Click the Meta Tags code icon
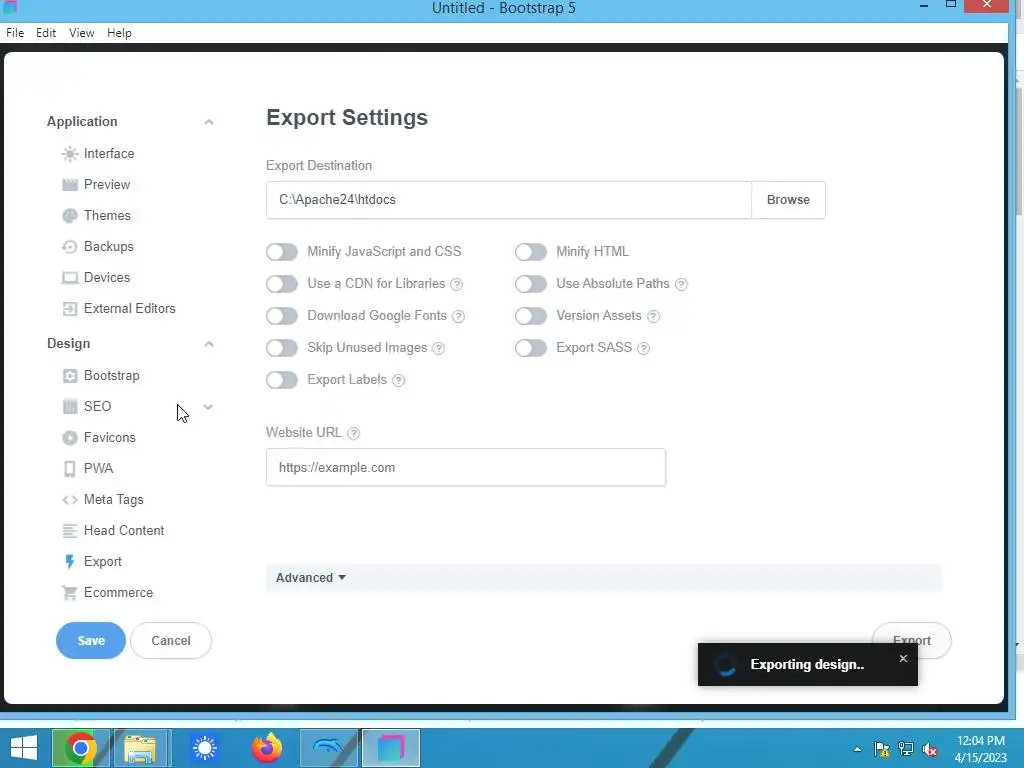 coord(69,500)
